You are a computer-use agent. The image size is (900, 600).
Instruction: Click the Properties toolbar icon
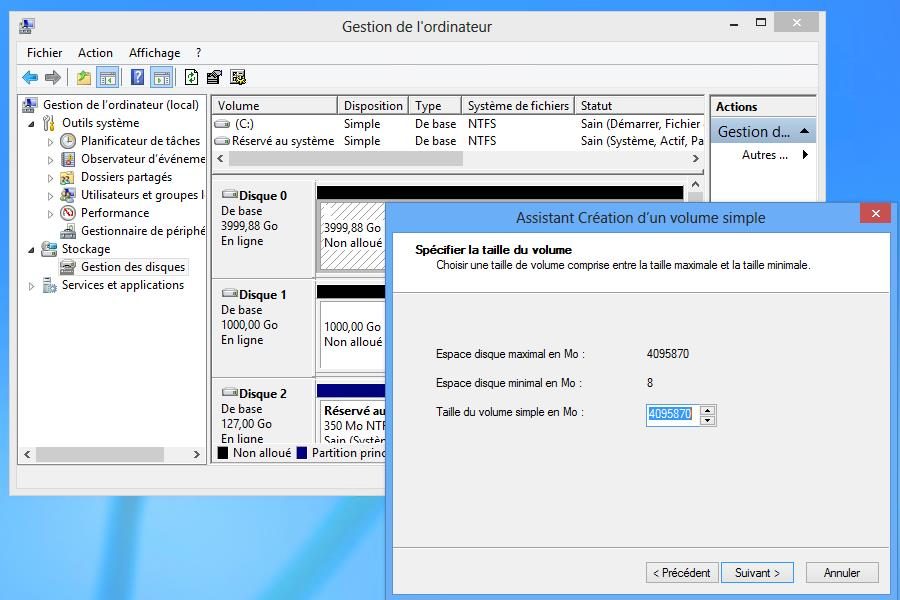tap(214, 78)
